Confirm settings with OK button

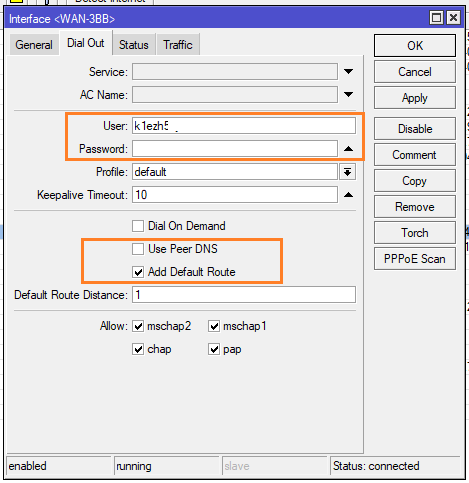(x=415, y=46)
